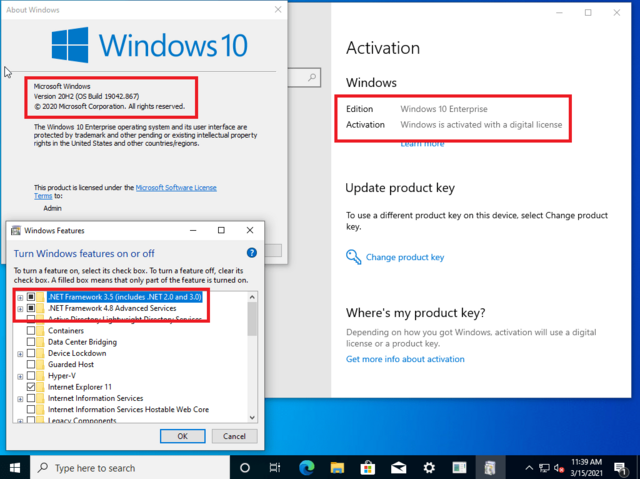Open the taskbar clock and date

(x=587, y=468)
